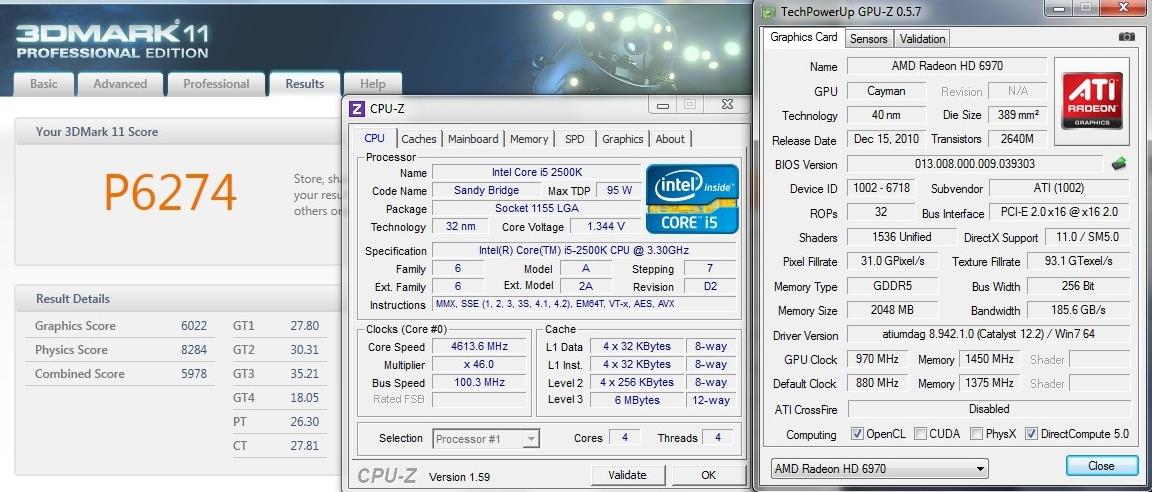The width and height of the screenshot is (1152, 492).
Task: Open the Validation tab in GPU-Z
Action: [922, 39]
